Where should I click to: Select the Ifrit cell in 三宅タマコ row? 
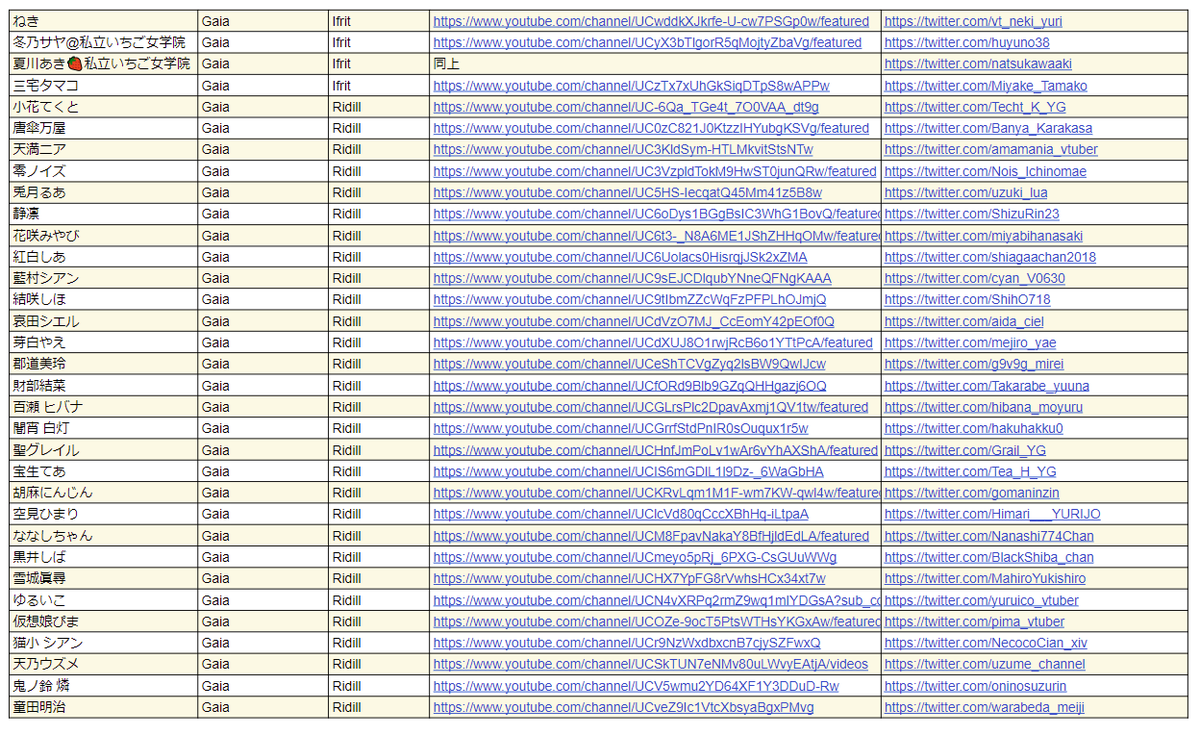378,86
